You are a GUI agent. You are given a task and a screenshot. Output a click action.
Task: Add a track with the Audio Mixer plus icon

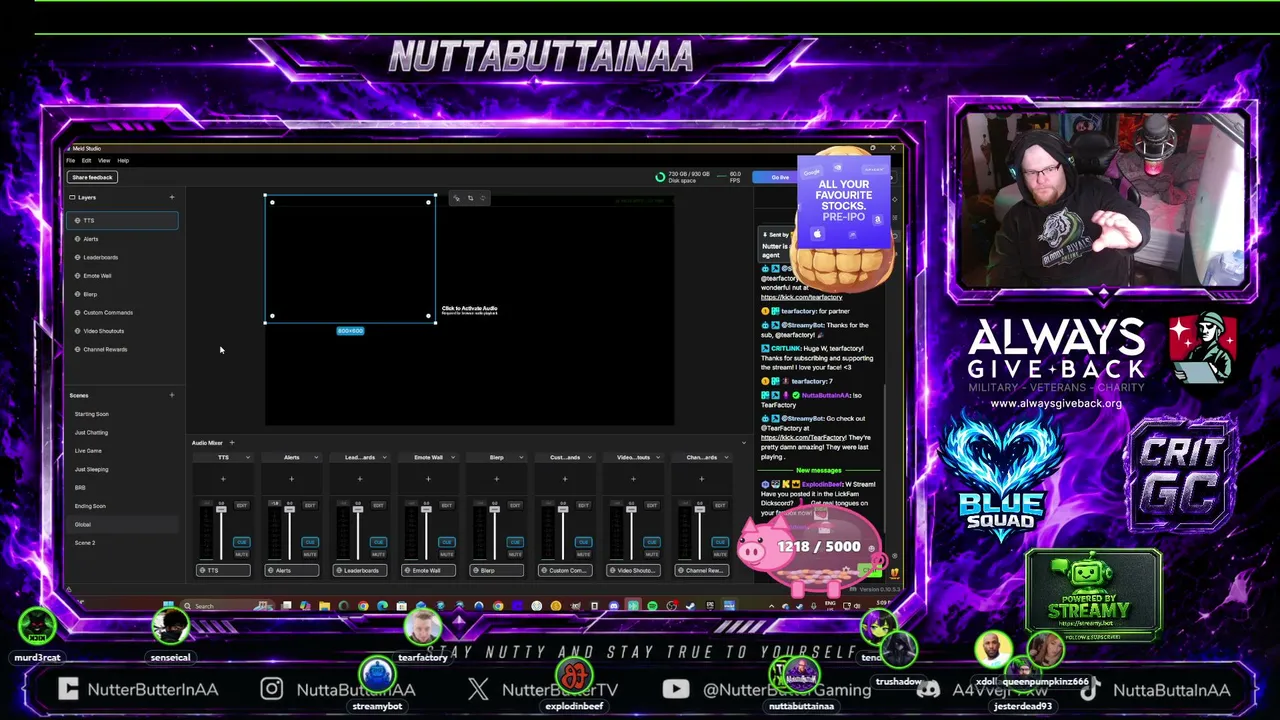click(x=231, y=442)
